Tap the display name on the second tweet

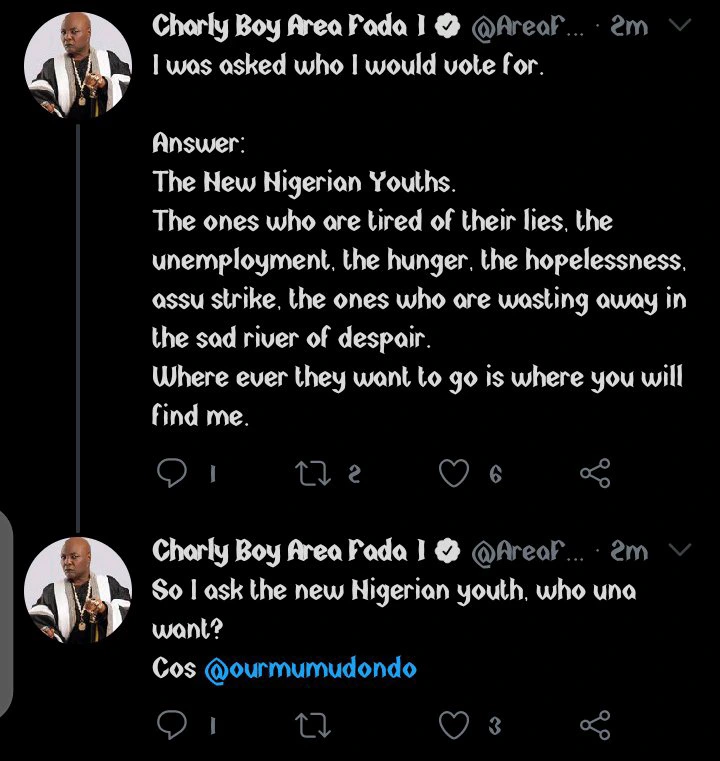pyautogui.click(x=290, y=550)
